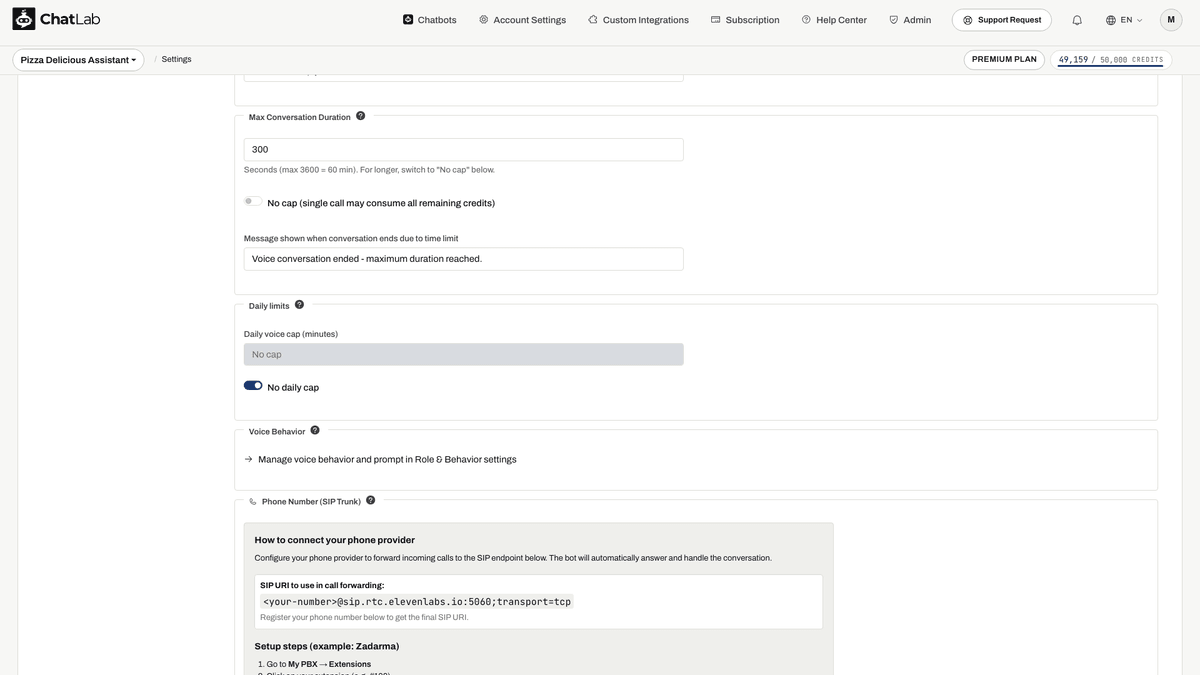Click 'Register your phone number below' note
Image resolution: width=1200 pixels, height=675 pixels.
364,618
